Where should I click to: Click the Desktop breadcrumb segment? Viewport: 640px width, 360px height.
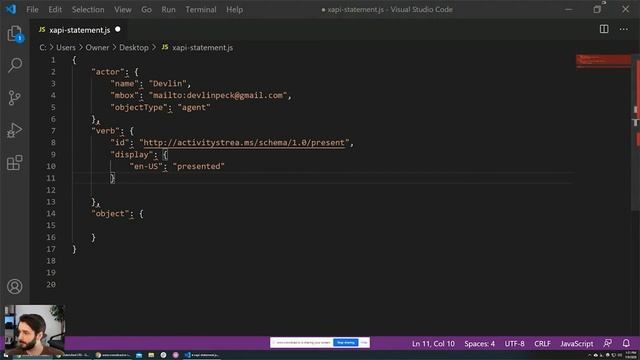click(134, 47)
